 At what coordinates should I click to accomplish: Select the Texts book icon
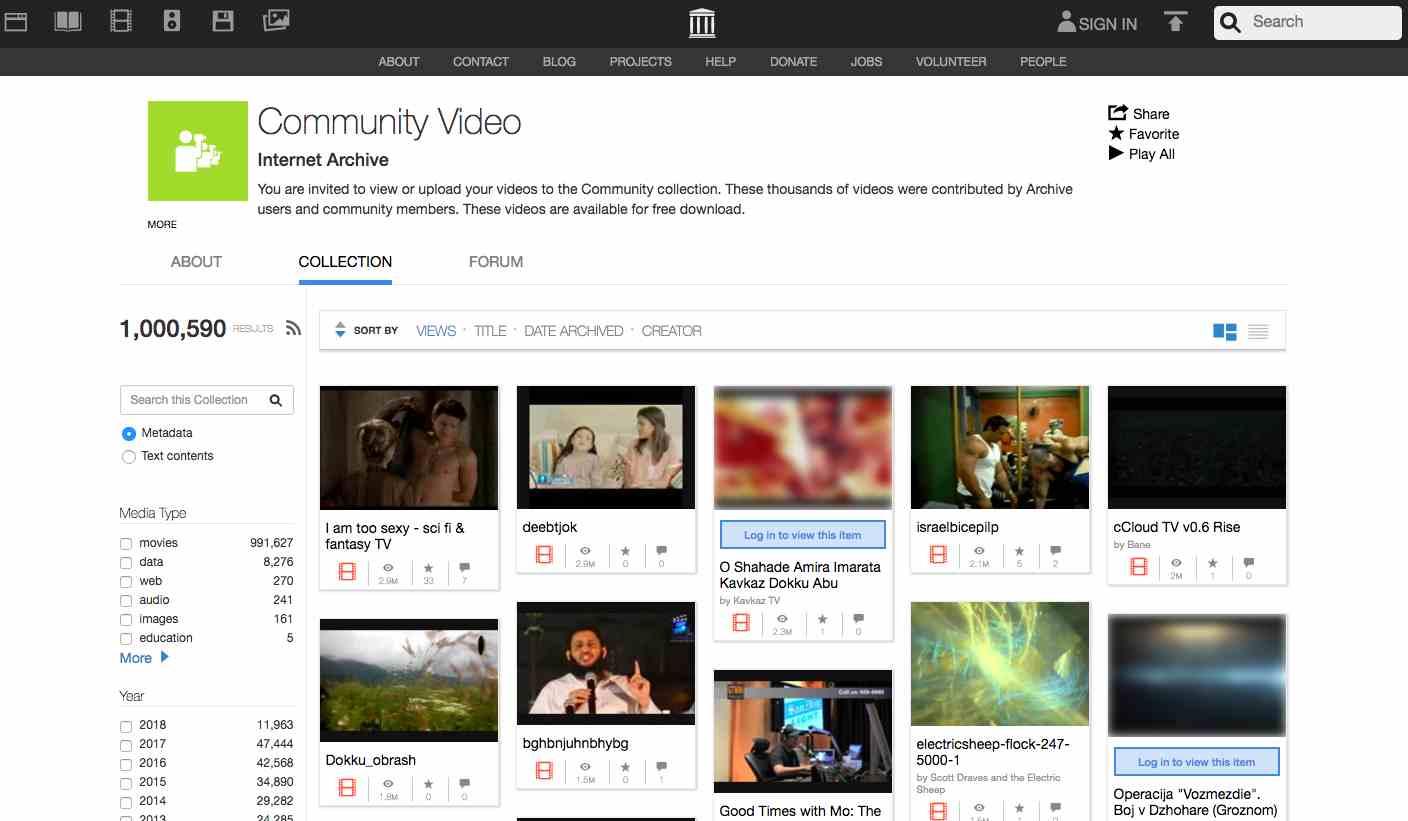[x=68, y=21]
